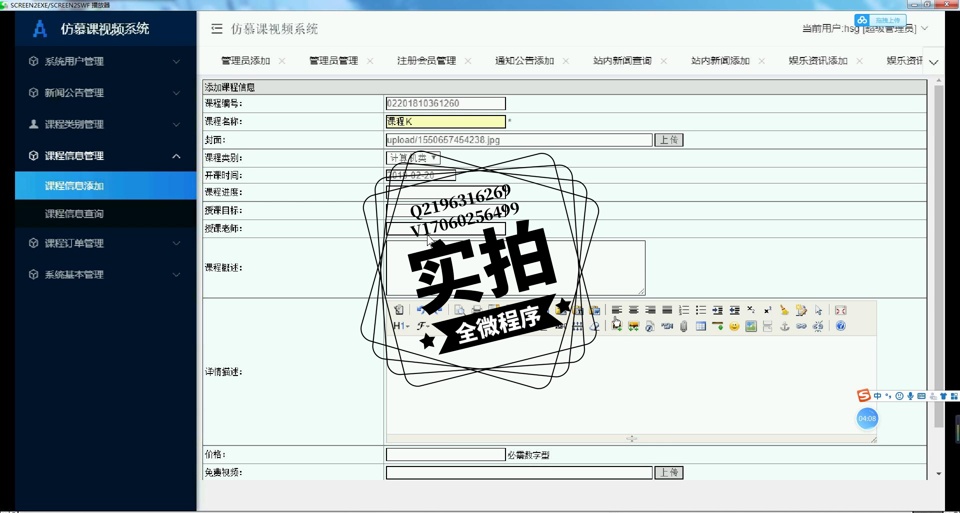The height and width of the screenshot is (513, 960).
Task: Click the clear formatting brush icon
Action: [784, 310]
